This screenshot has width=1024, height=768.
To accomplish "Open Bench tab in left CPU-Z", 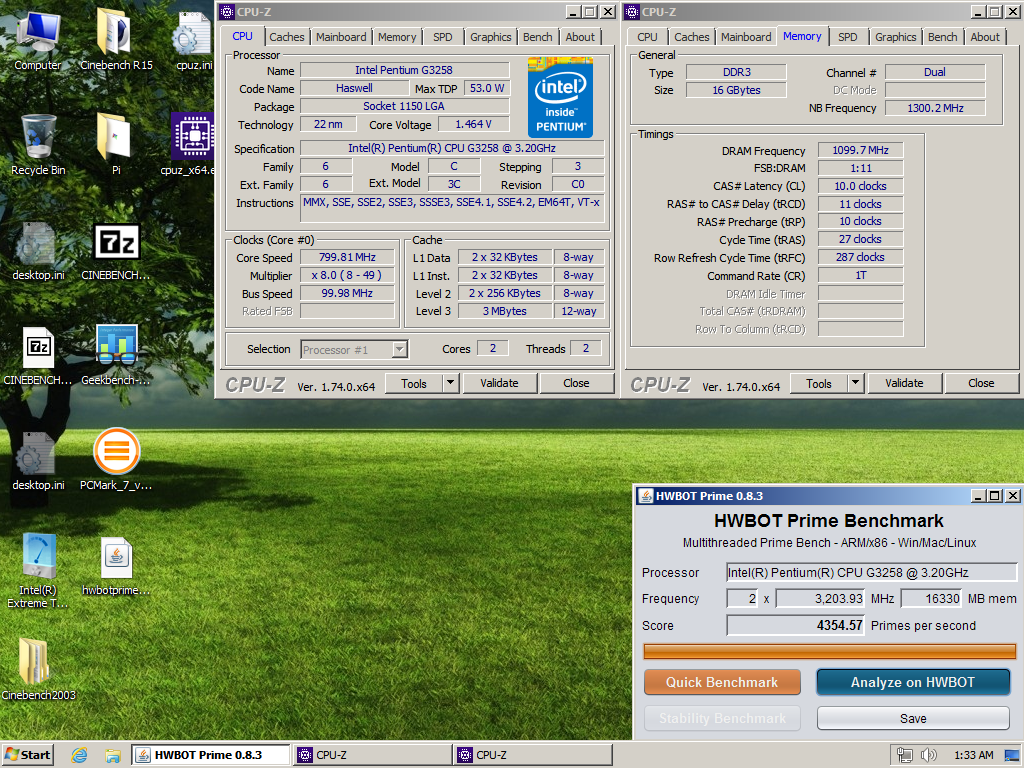I will (537, 37).
